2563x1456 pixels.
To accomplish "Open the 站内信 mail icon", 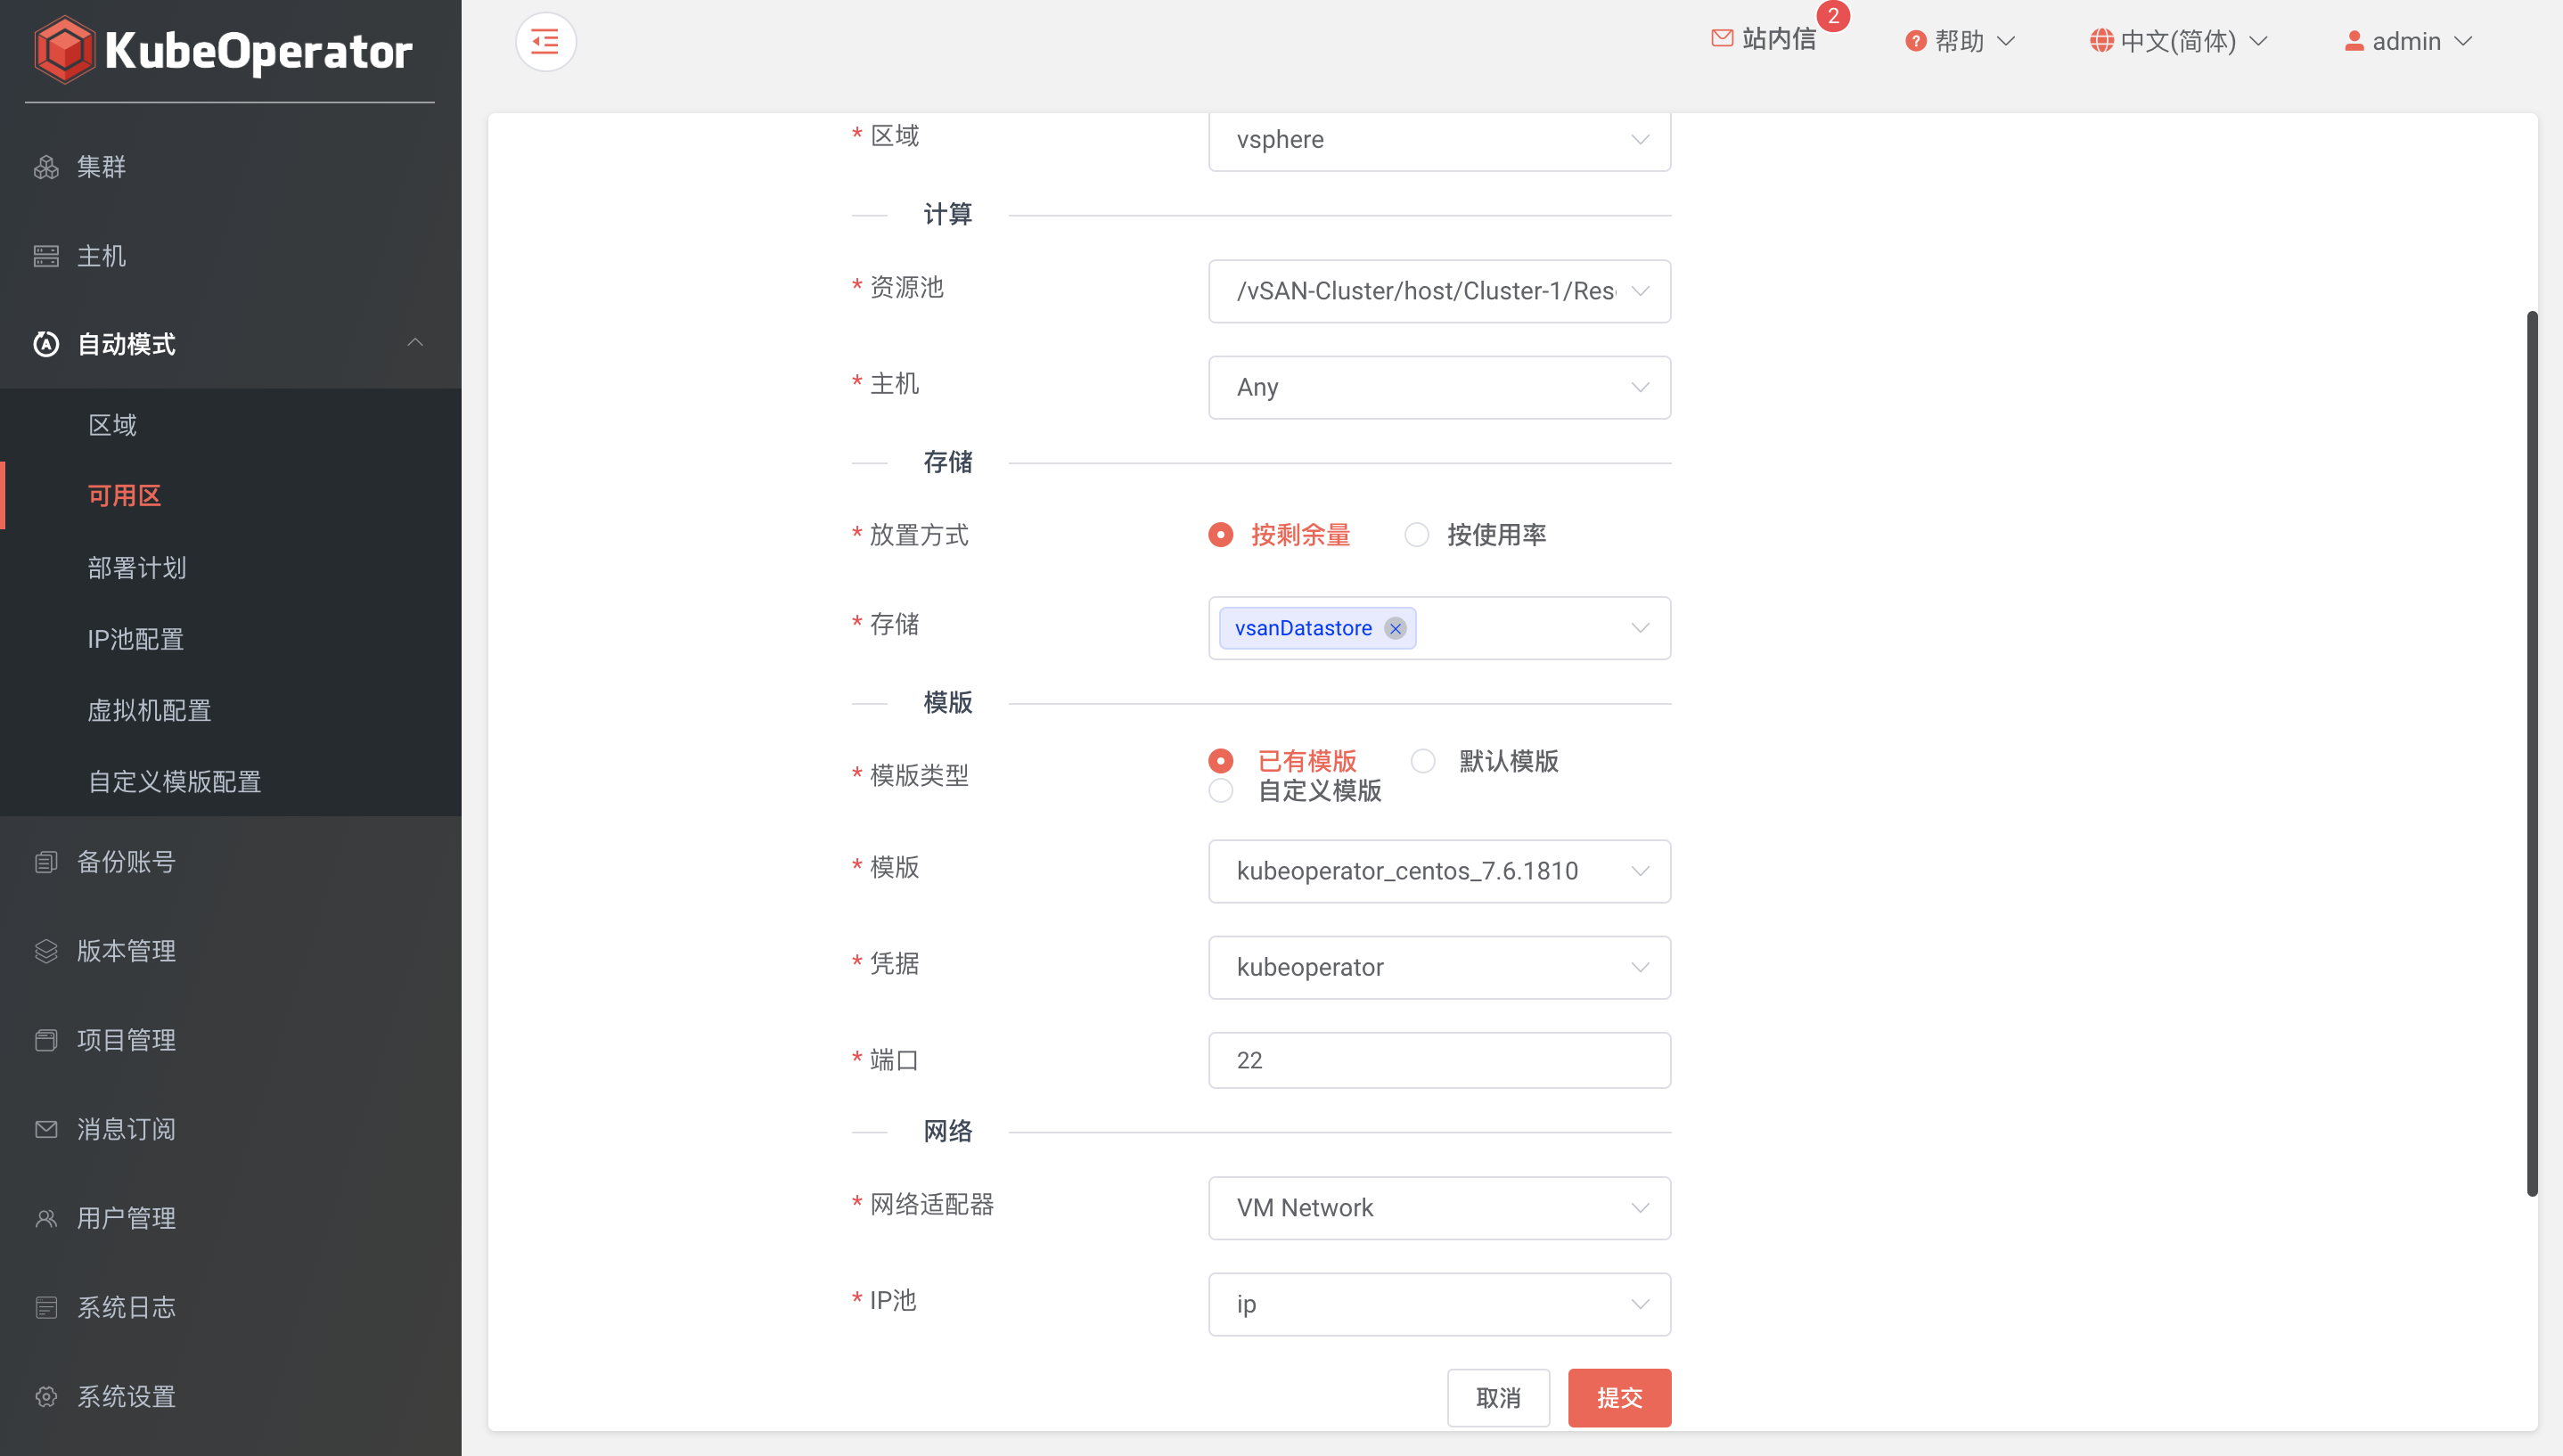I will pos(1722,38).
